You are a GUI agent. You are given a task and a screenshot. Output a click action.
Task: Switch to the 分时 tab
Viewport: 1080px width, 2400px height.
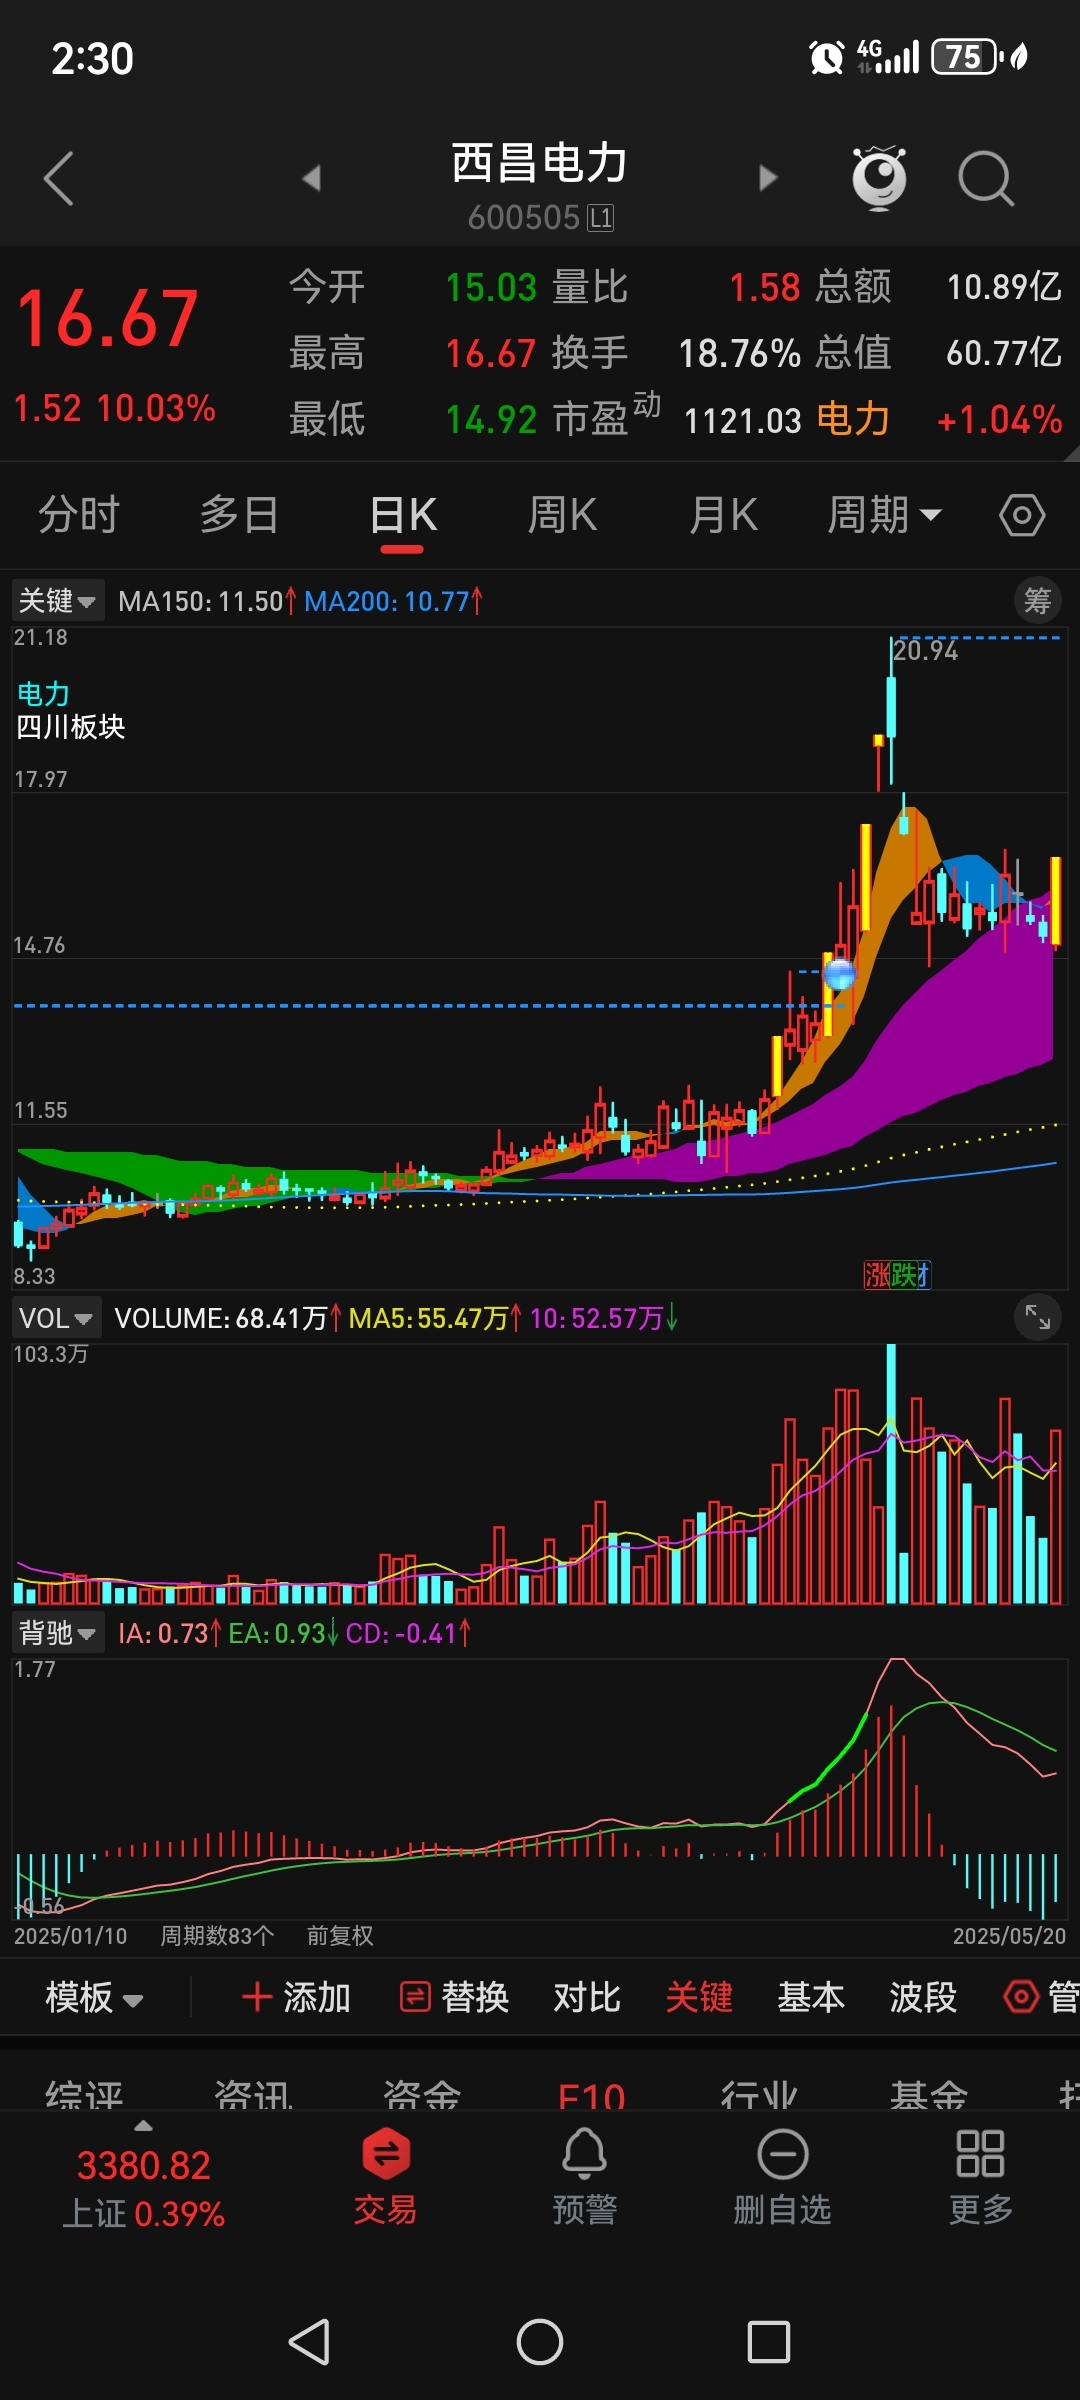79,516
